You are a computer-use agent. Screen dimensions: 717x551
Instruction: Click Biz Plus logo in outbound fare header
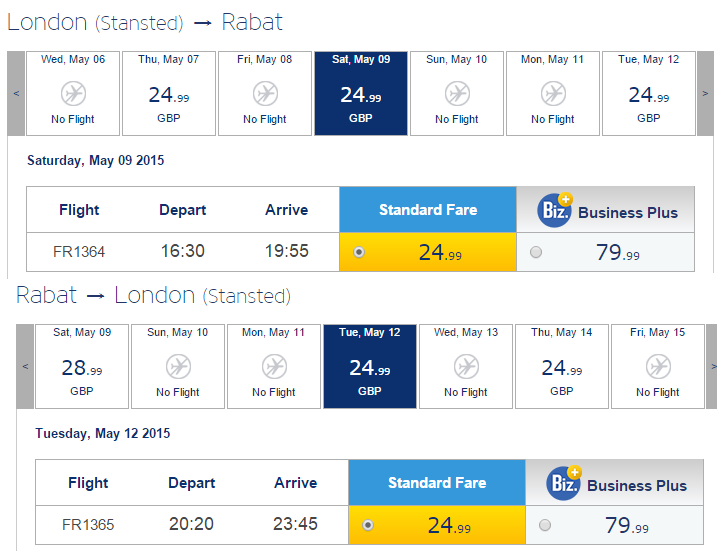[x=555, y=210]
